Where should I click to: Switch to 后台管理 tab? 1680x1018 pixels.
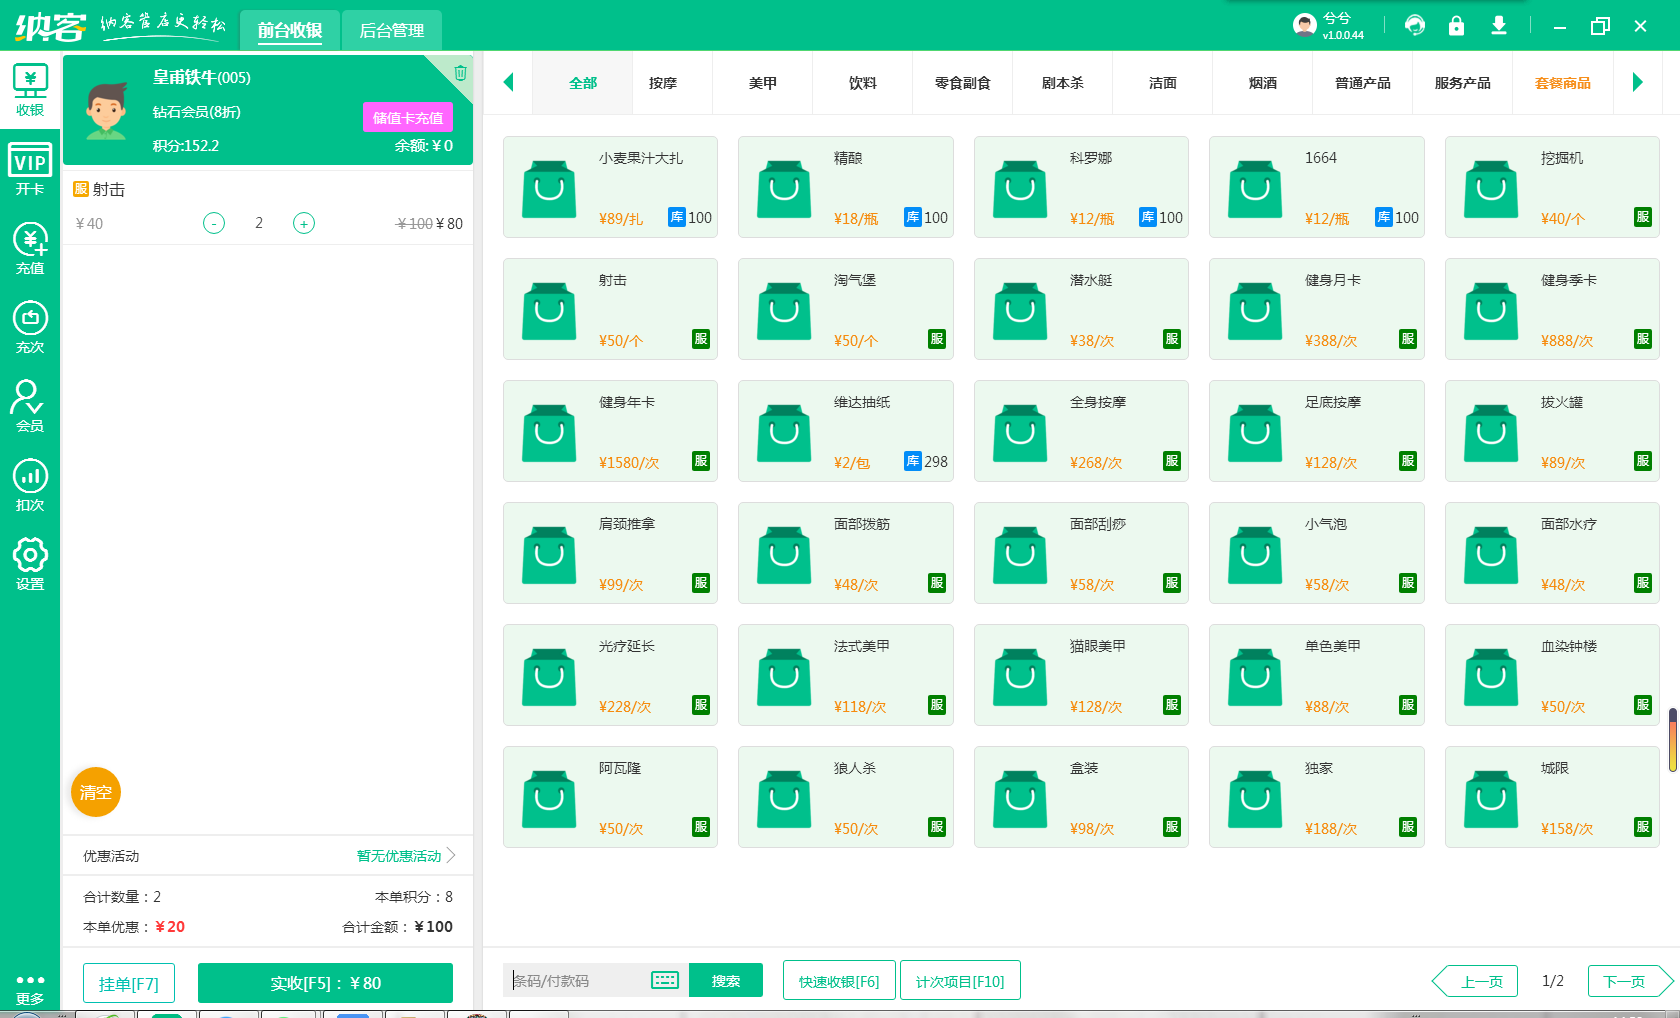392,30
